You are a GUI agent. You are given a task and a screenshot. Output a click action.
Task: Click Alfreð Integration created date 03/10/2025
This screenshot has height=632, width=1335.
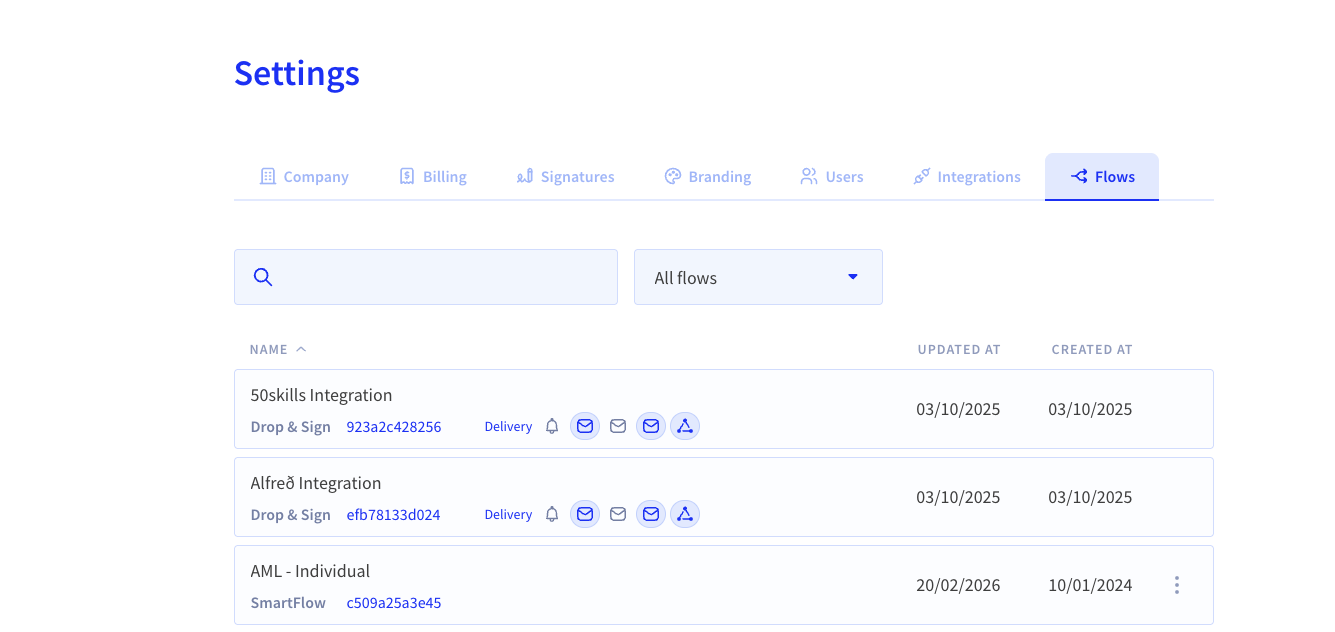pos(1090,497)
